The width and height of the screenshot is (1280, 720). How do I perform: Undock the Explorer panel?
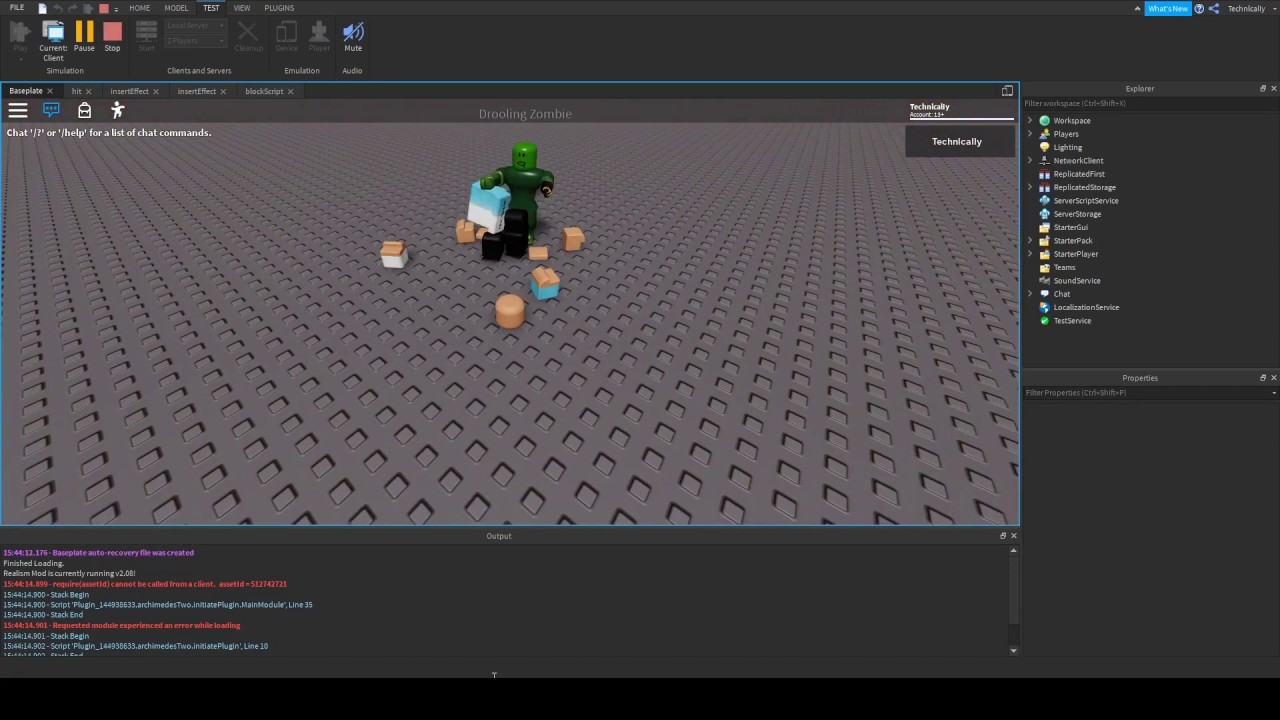point(1262,89)
